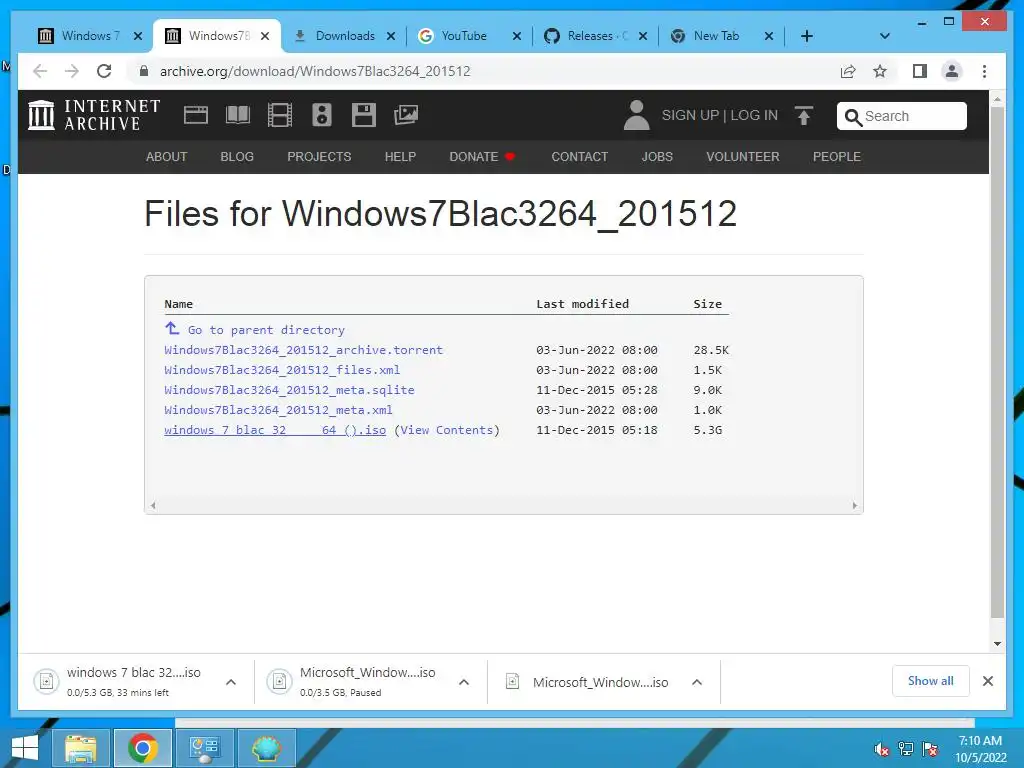Download the archive.torrent file
1024x768 pixels.
click(x=304, y=350)
